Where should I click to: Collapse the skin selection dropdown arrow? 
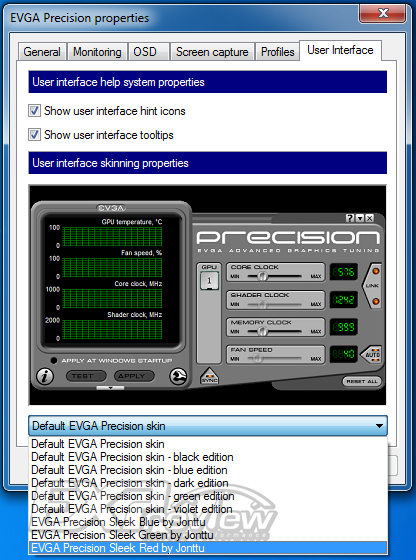point(379,426)
